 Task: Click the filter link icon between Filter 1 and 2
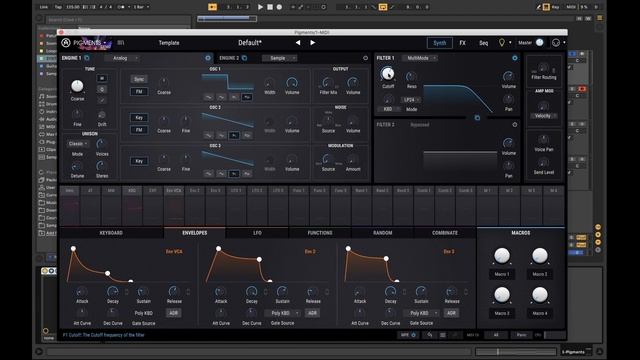click(477, 118)
